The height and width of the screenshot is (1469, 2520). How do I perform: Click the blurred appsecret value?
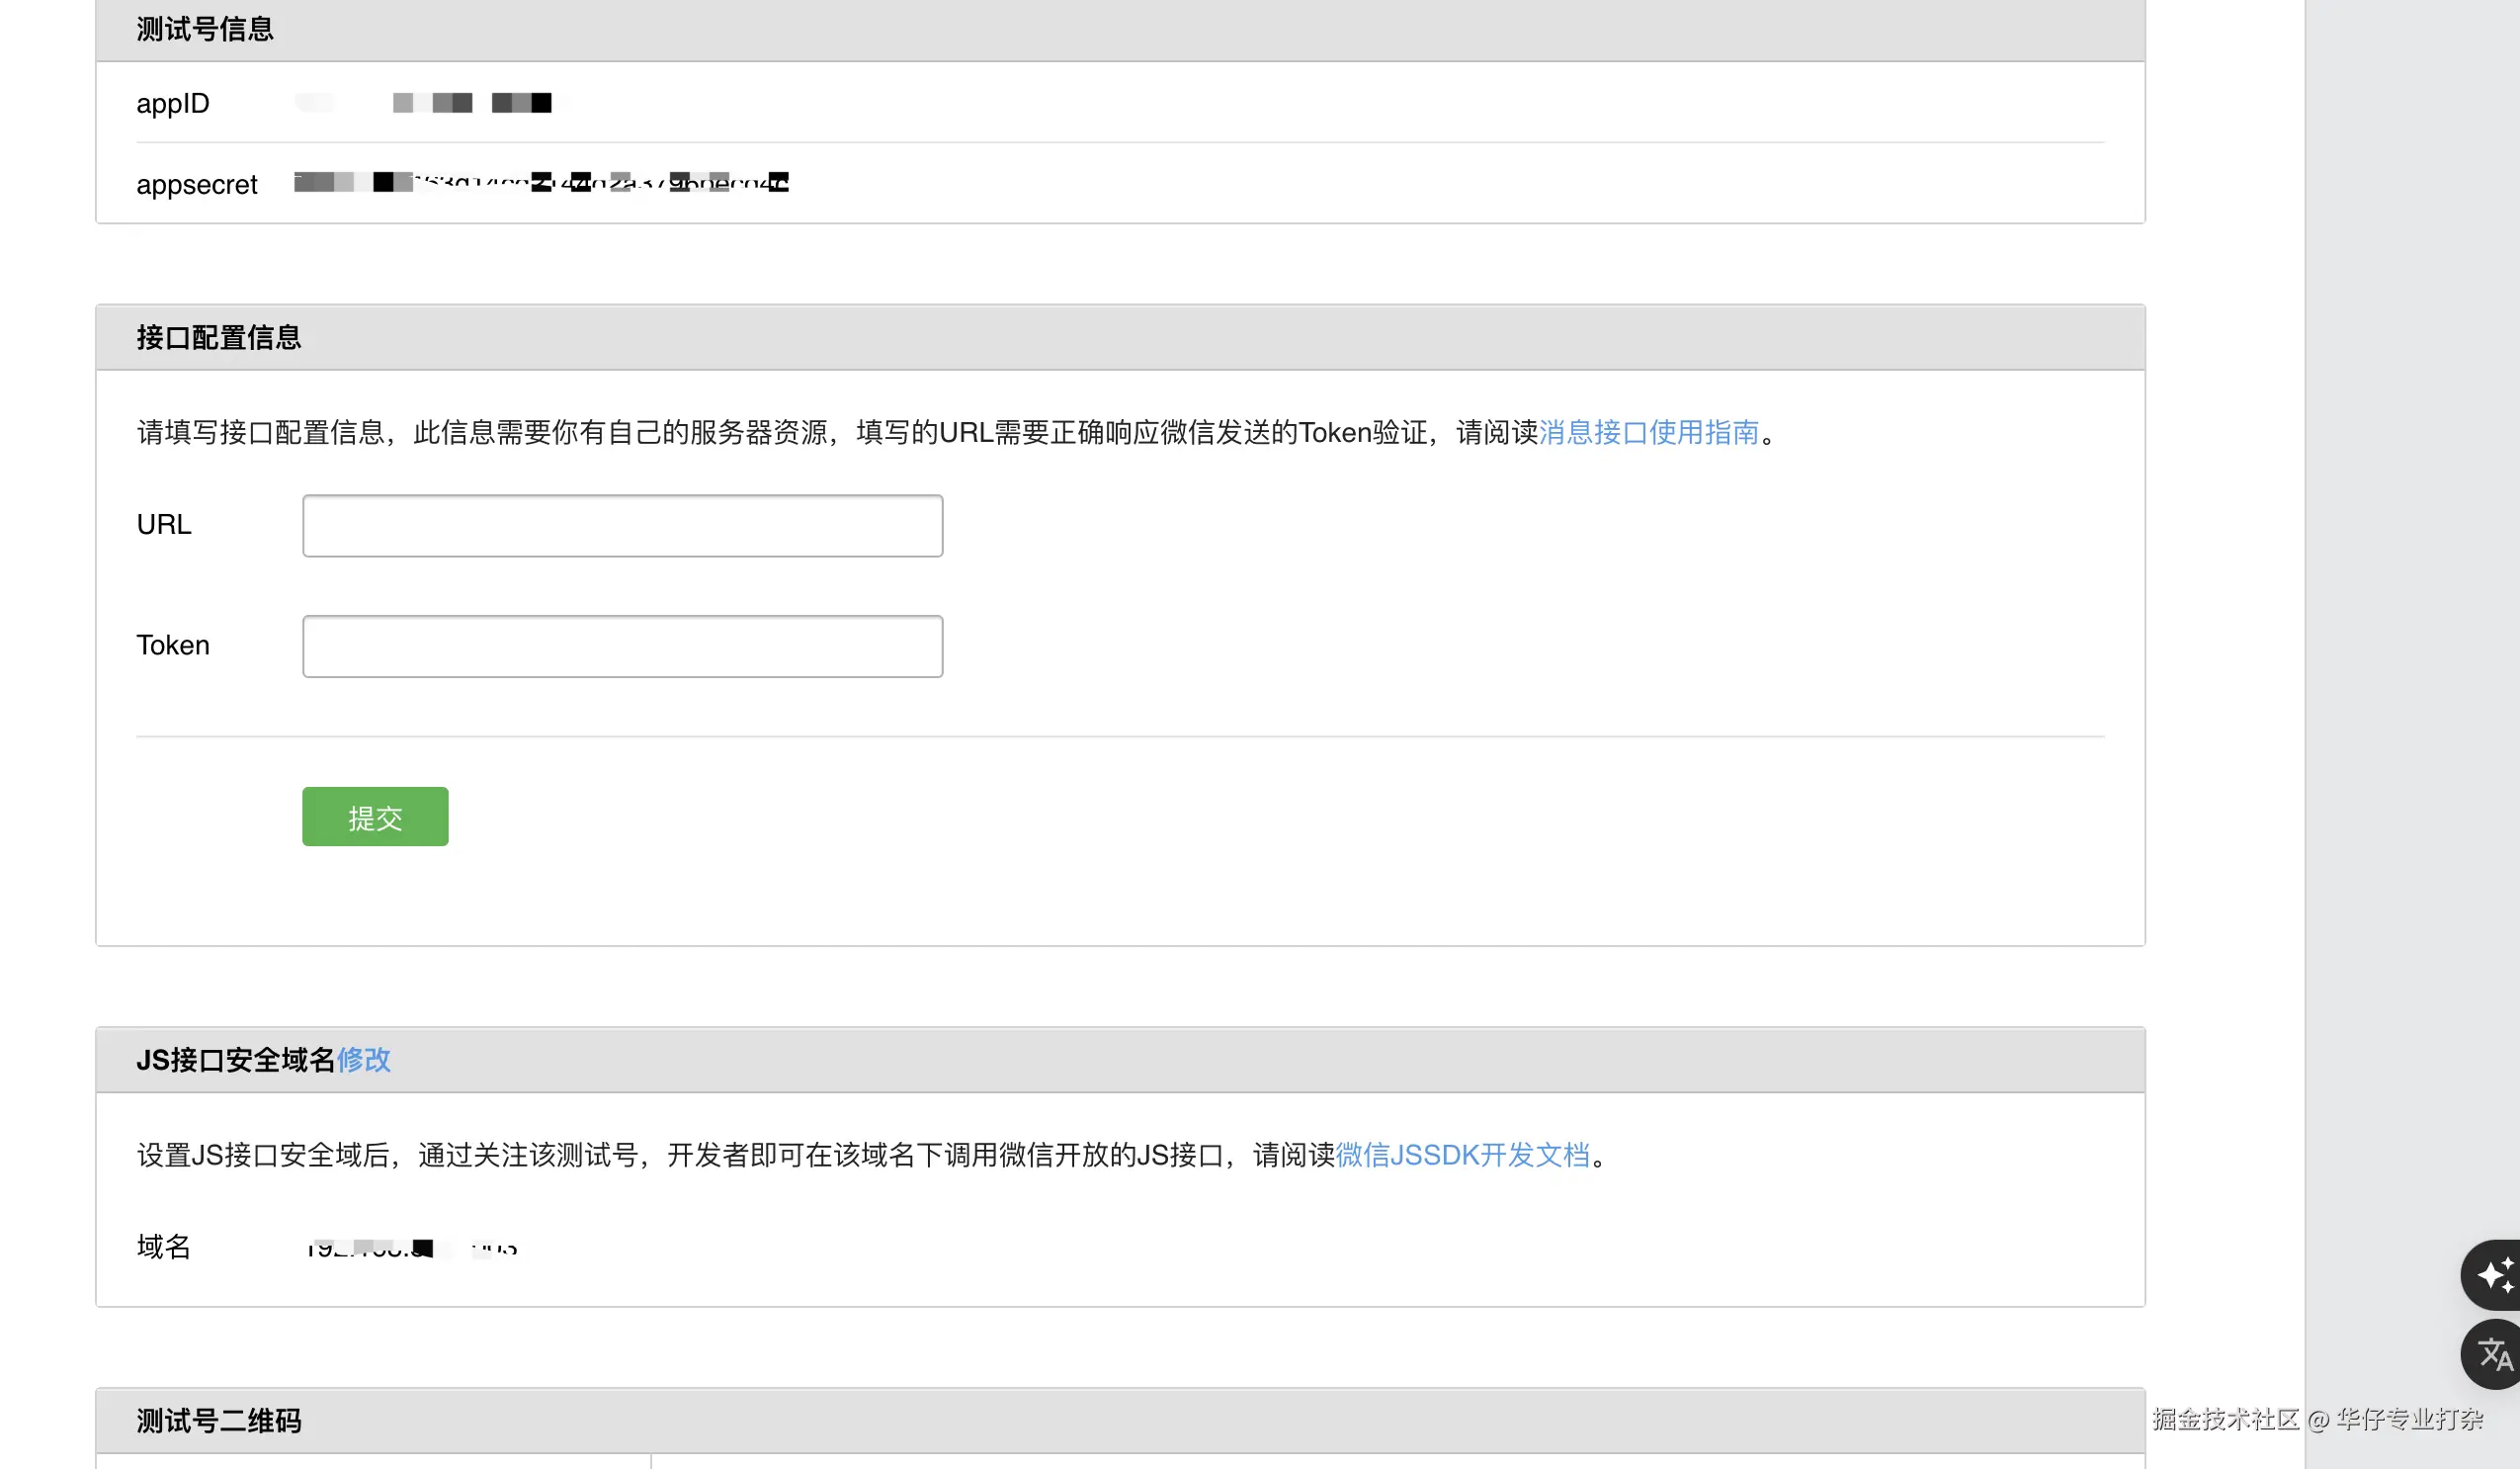tap(540, 182)
